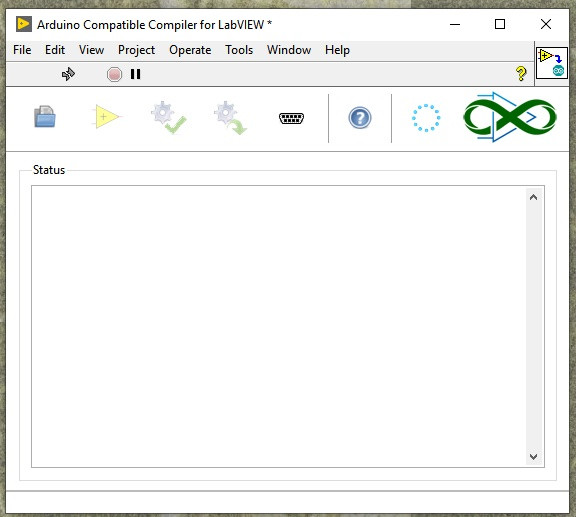Open help with the blue question mark icon

coord(360,118)
